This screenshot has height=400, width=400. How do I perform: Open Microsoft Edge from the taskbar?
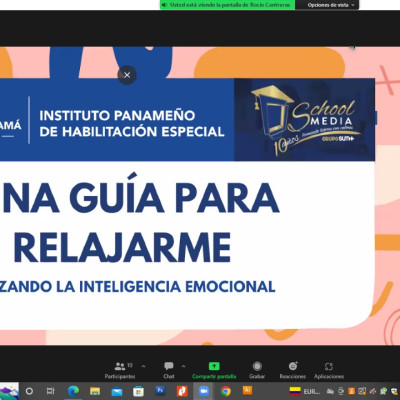73,391
